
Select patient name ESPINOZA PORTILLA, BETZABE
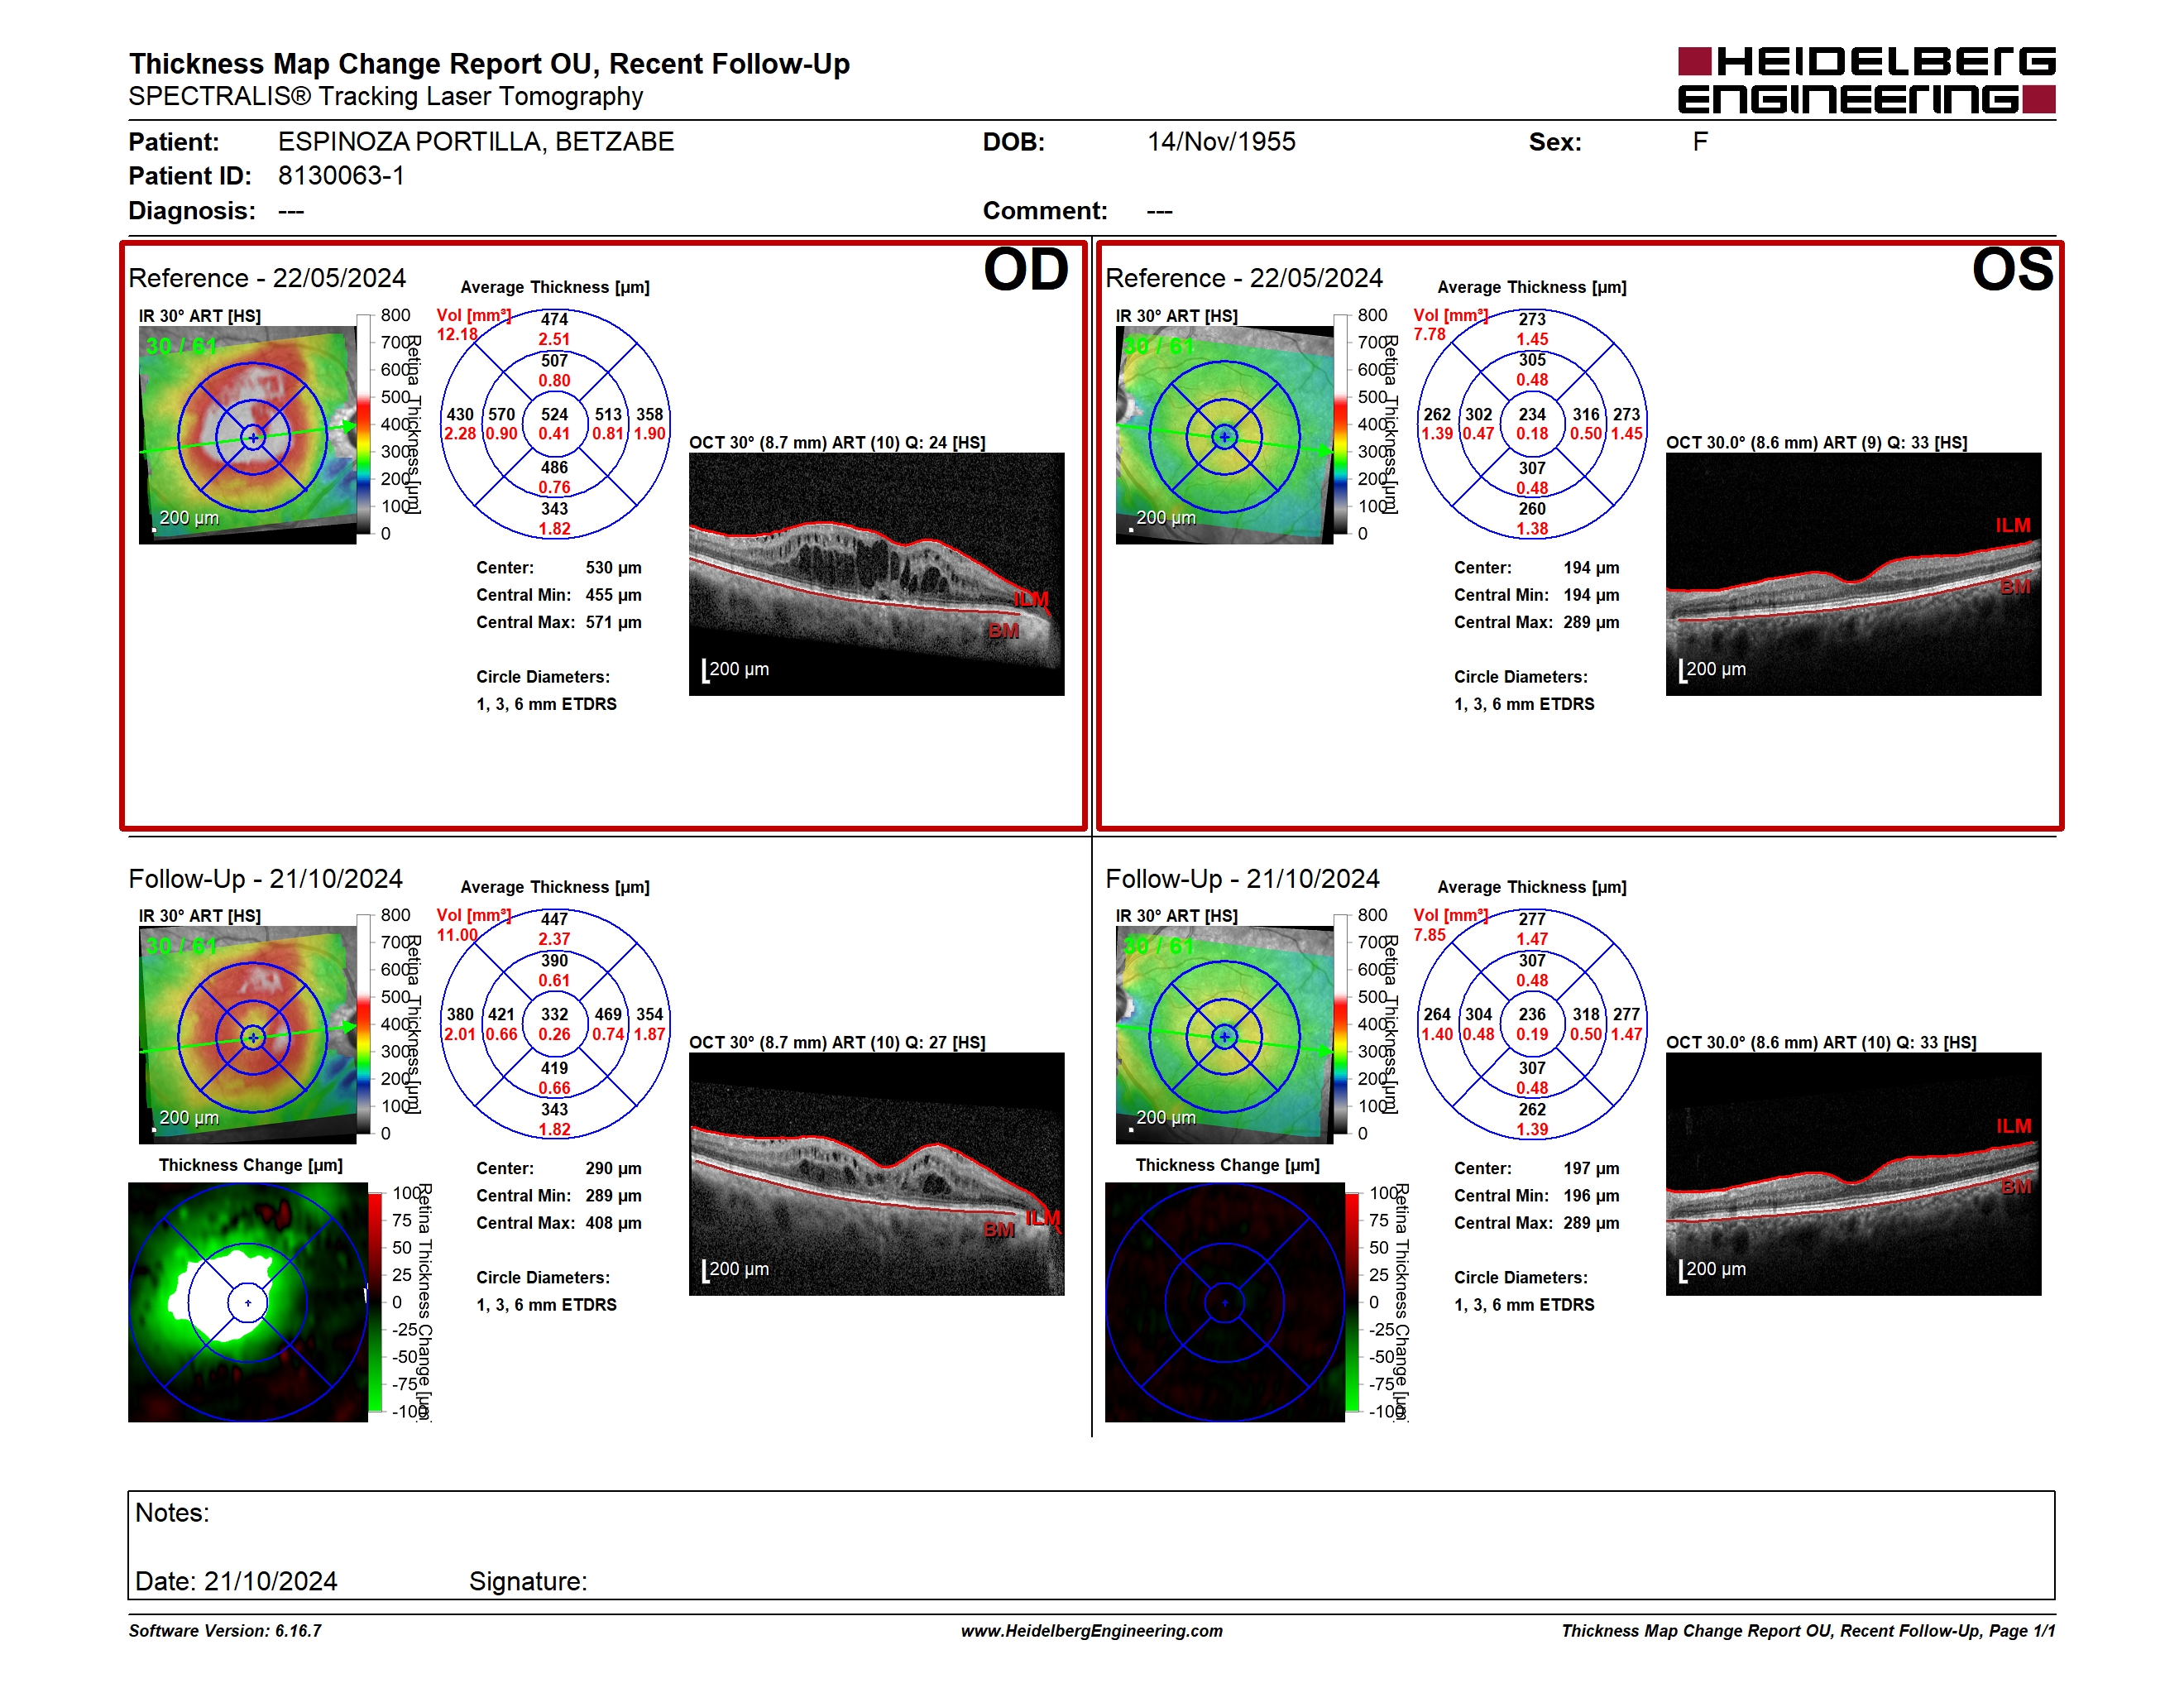[x=476, y=142]
